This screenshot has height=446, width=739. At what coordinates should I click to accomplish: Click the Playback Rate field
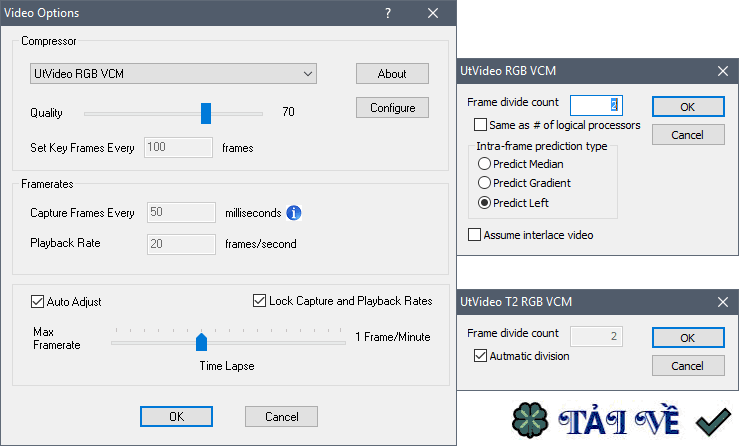pyautogui.click(x=181, y=244)
